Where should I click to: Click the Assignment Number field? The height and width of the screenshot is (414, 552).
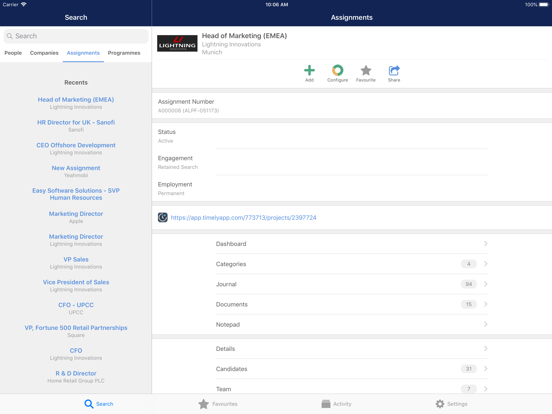click(352, 106)
